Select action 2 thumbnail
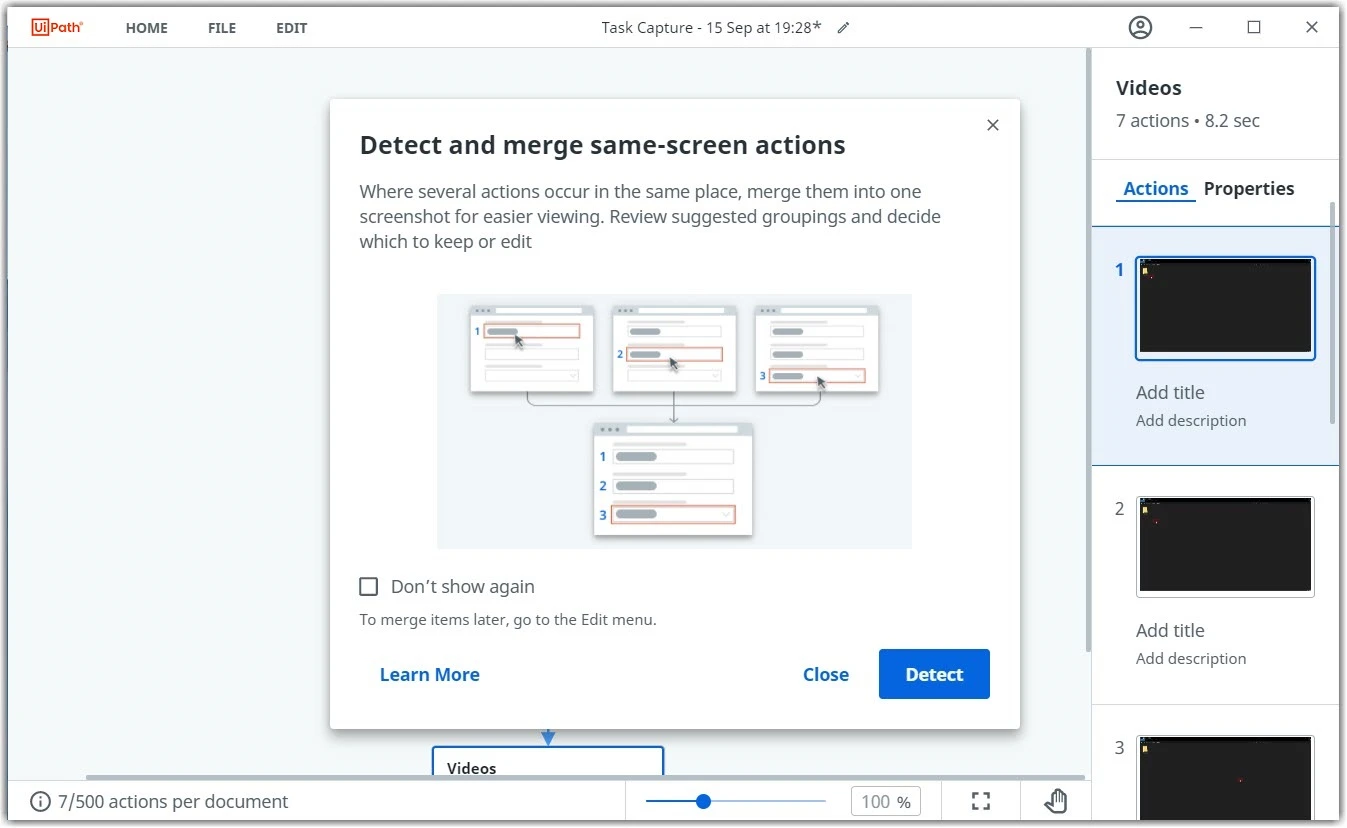 coord(1225,547)
